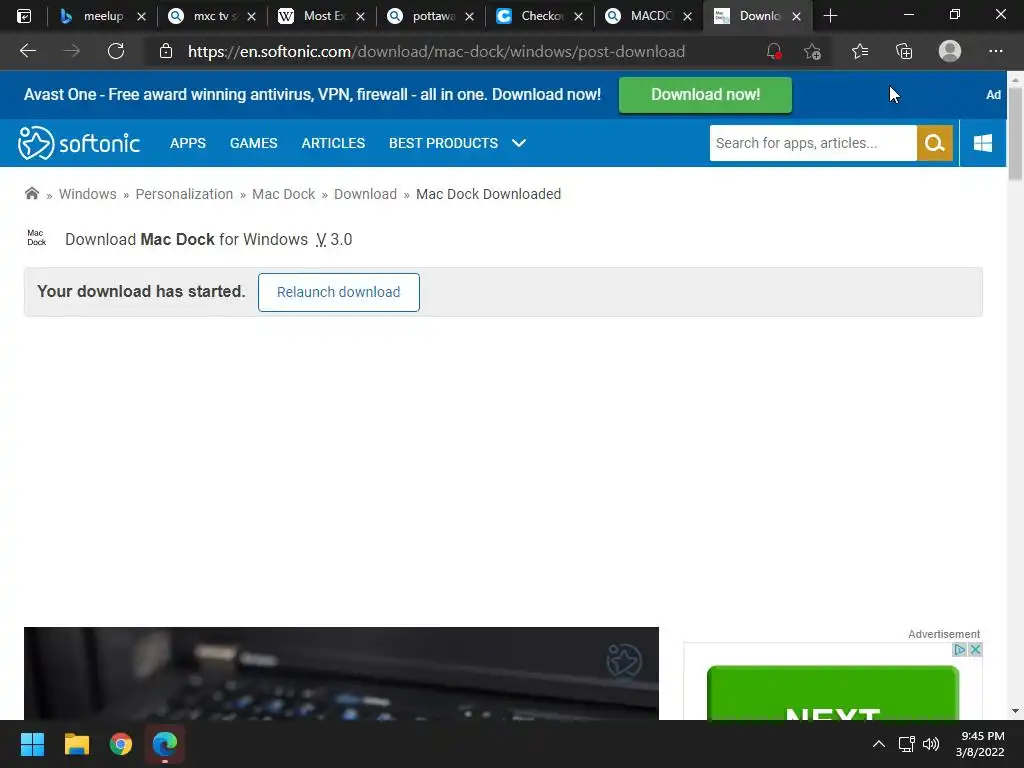This screenshot has width=1024, height=768.
Task: Click Relaunch download button
Action: [x=338, y=292]
